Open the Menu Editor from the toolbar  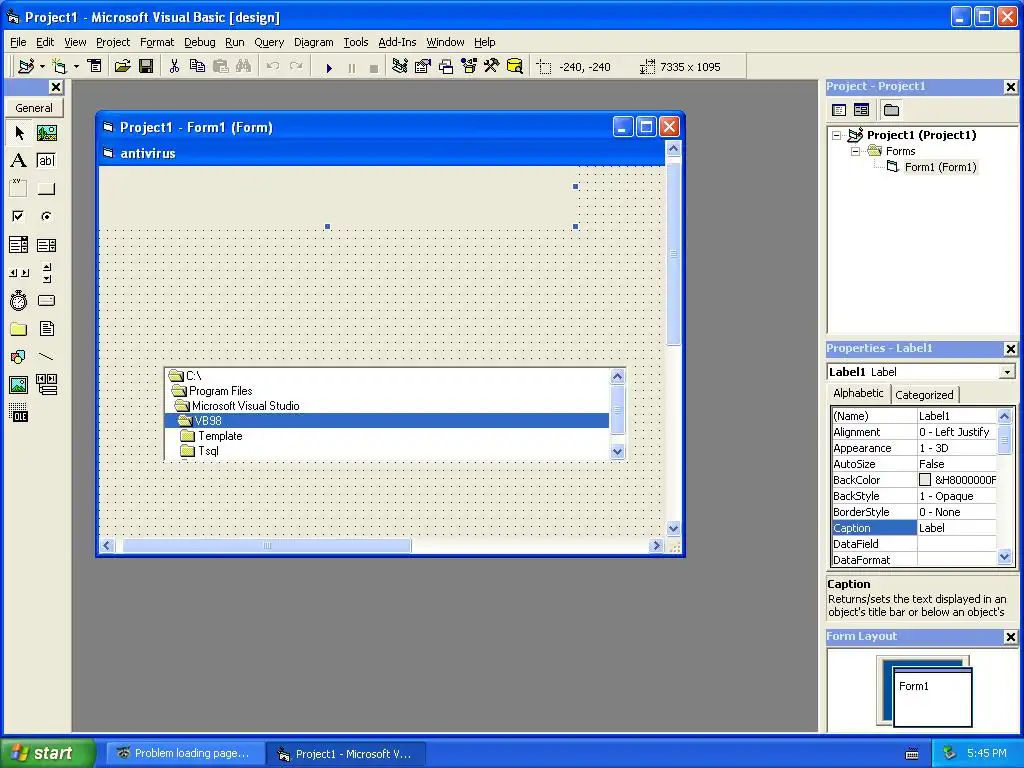pyautogui.click(x=95, y=66)
